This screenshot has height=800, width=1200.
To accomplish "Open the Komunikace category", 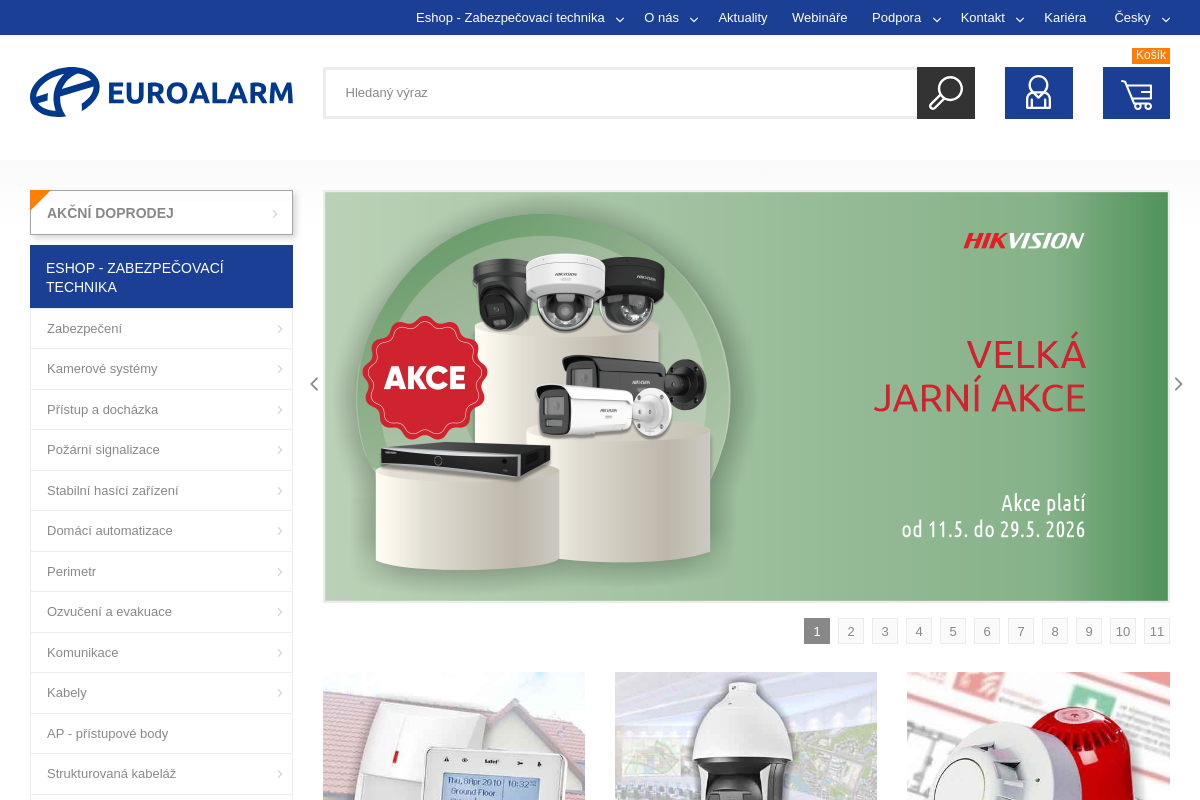I will (x=161, y=653).
